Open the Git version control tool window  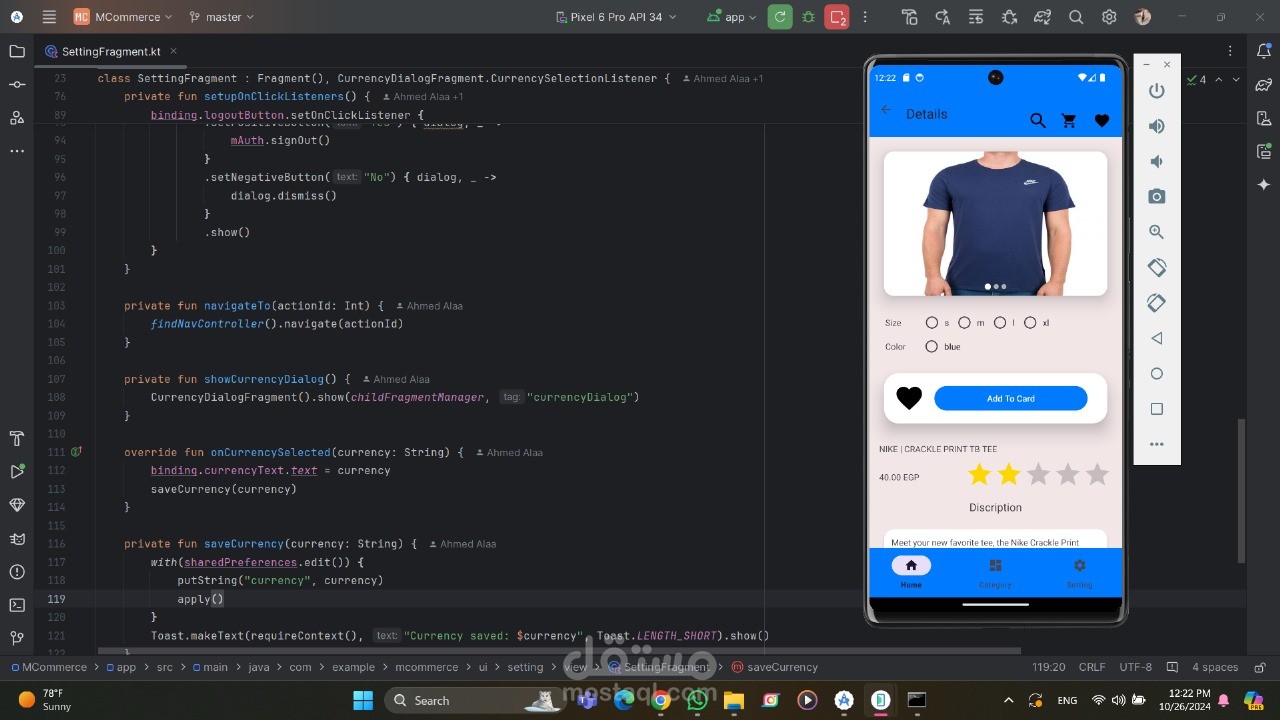pos(17,638)
